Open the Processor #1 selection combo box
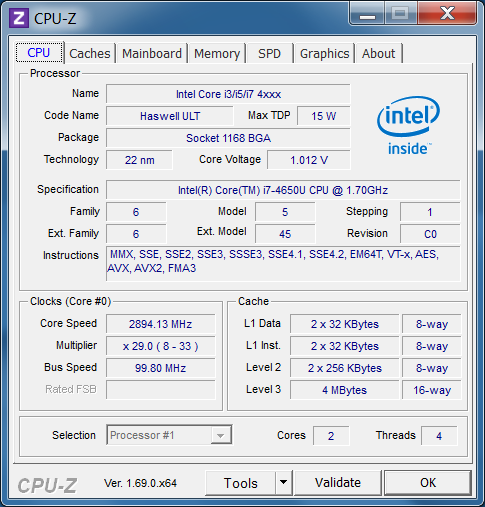485x507 pixels. coord(169,435)
